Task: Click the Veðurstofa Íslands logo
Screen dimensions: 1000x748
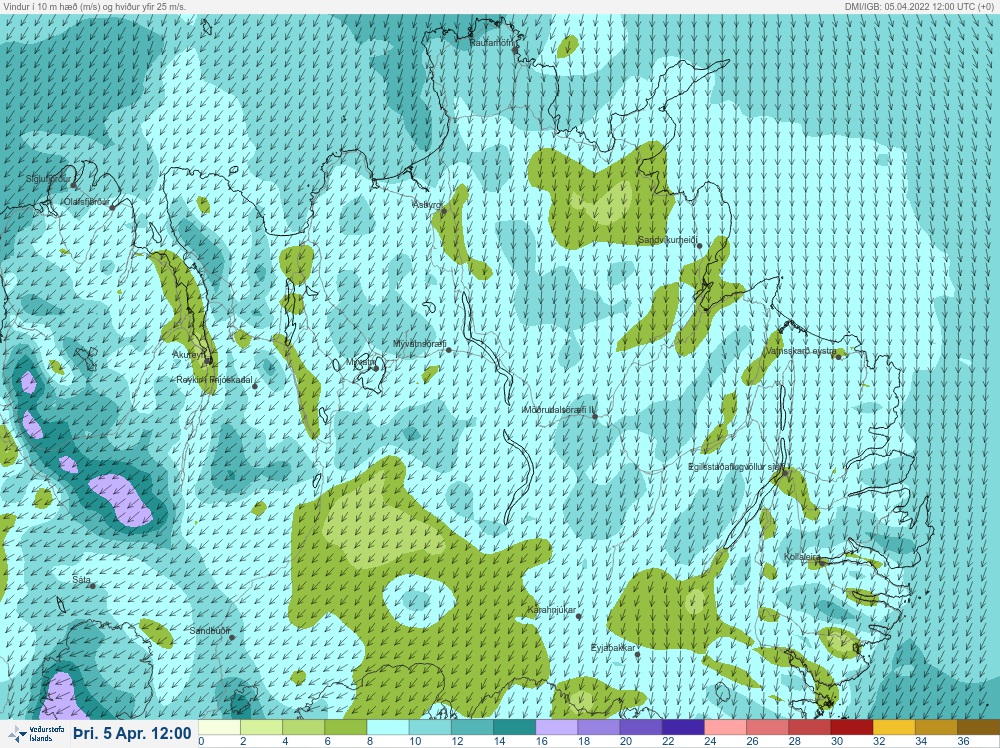Action: 35,734
